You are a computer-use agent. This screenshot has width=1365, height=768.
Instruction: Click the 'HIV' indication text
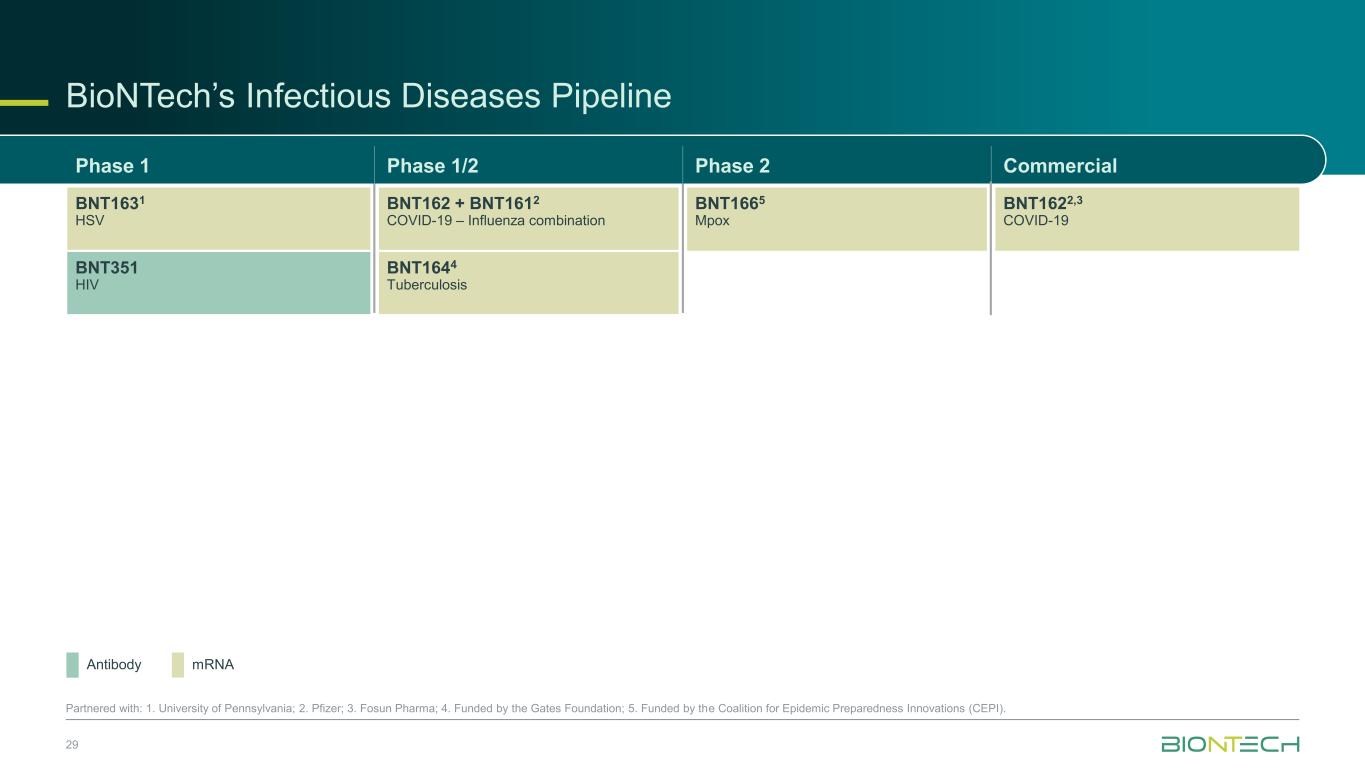click(87, 285)
